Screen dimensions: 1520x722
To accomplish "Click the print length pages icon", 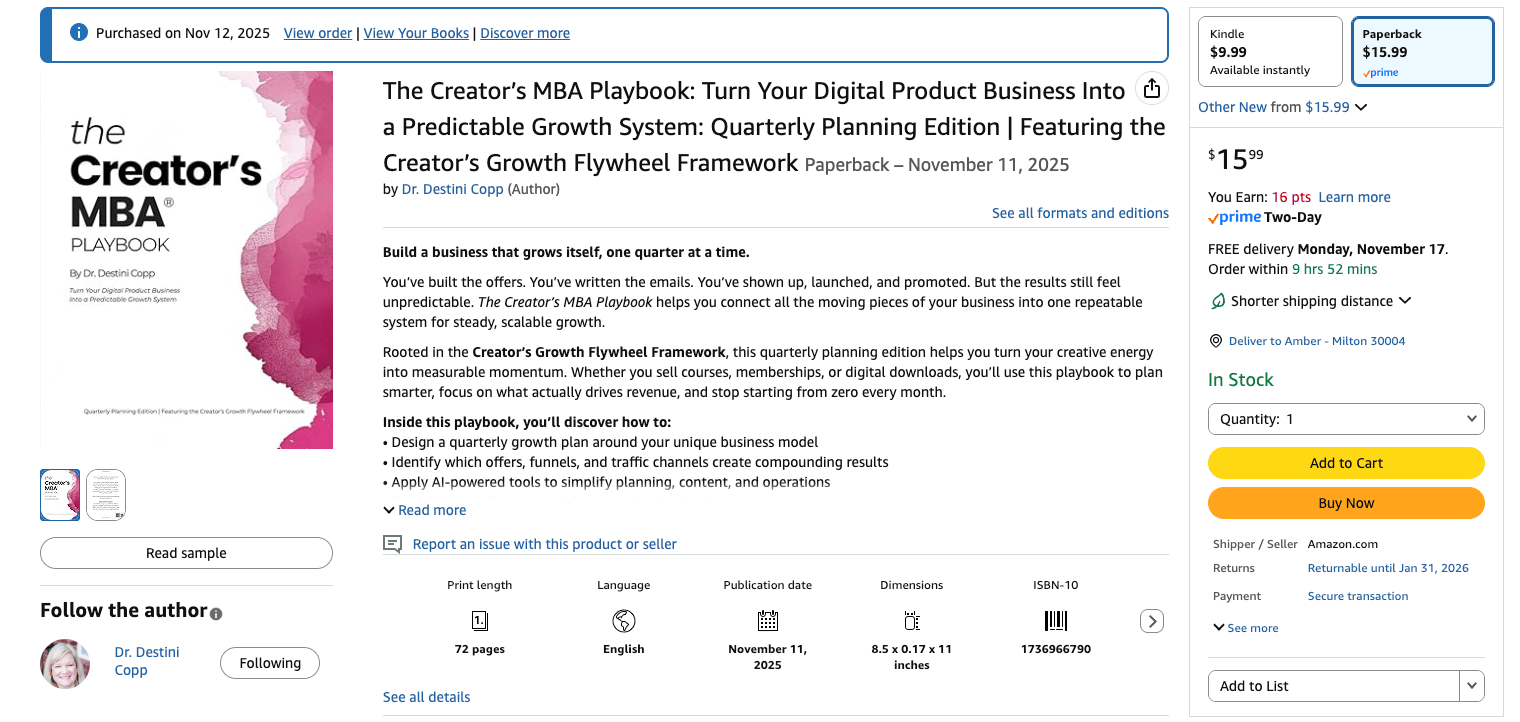I will coord(480,621).
